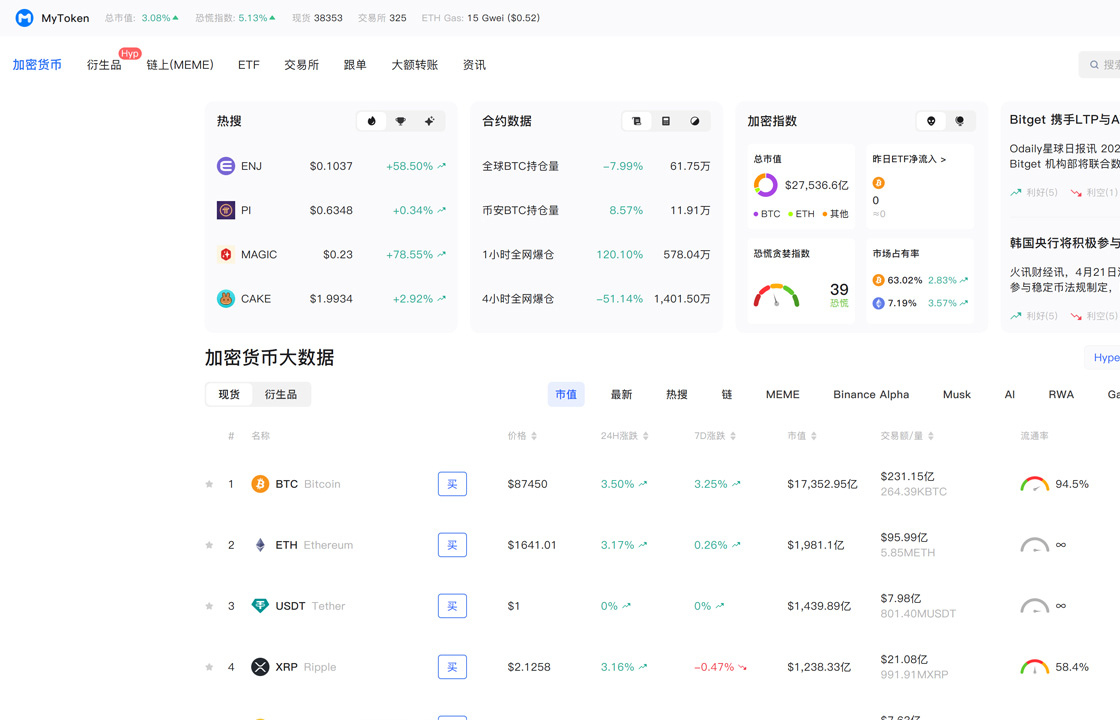Click the CAKE coin icon

click(x=226, y=299)
